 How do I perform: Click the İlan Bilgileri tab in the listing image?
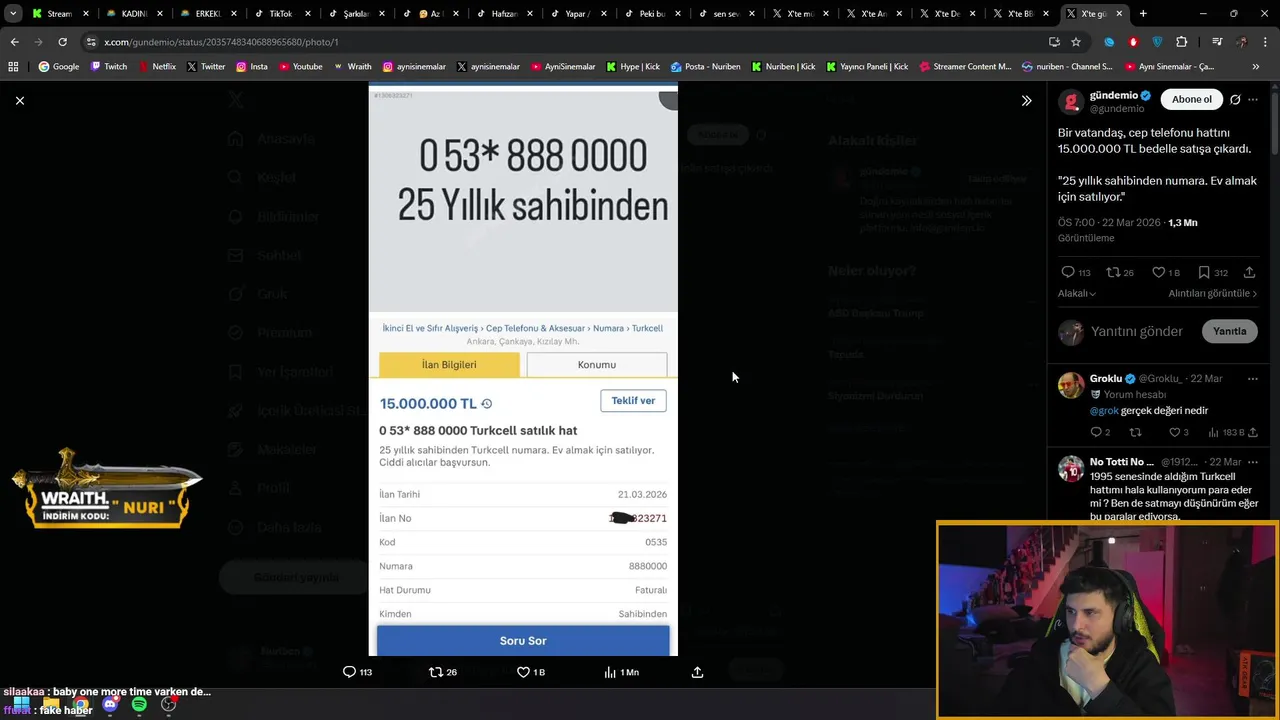449,364
